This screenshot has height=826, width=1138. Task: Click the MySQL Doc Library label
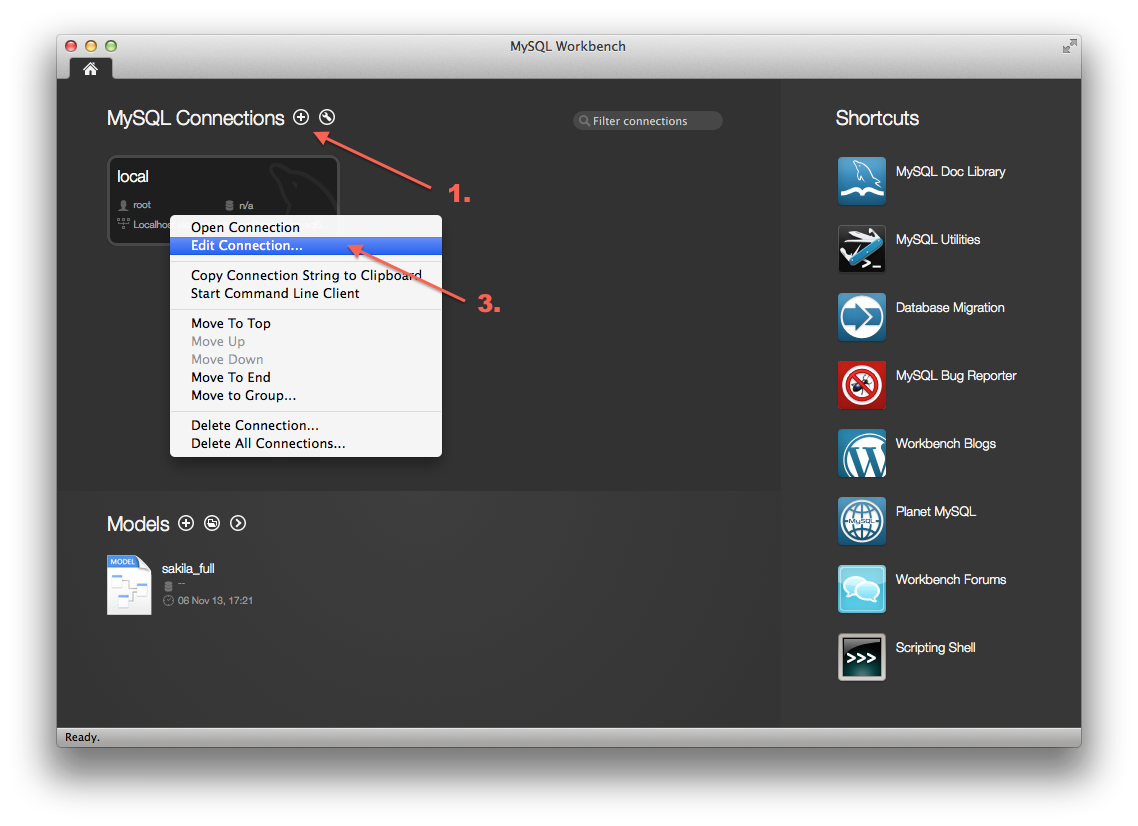coord(950,172)
